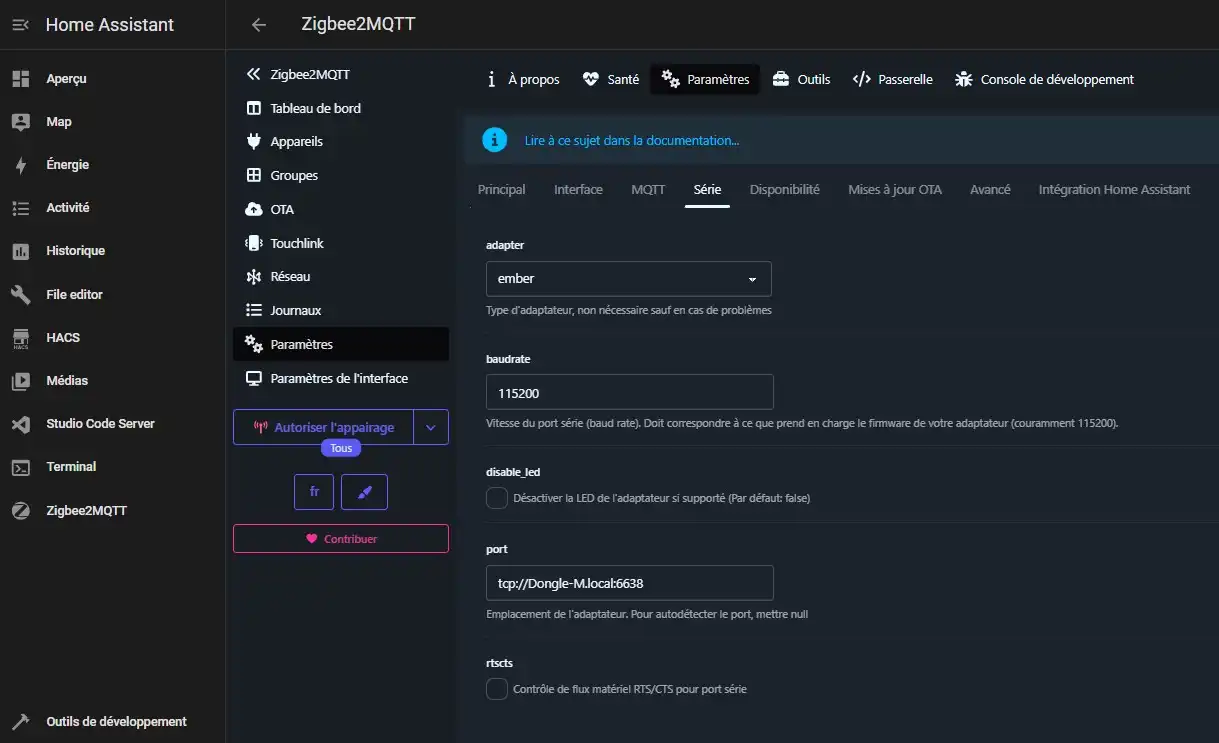The height and width of the screenshot is (743, 1219).
Task: Click the Contribuer button
Action: pyautogui.click(x=340, y=539)
